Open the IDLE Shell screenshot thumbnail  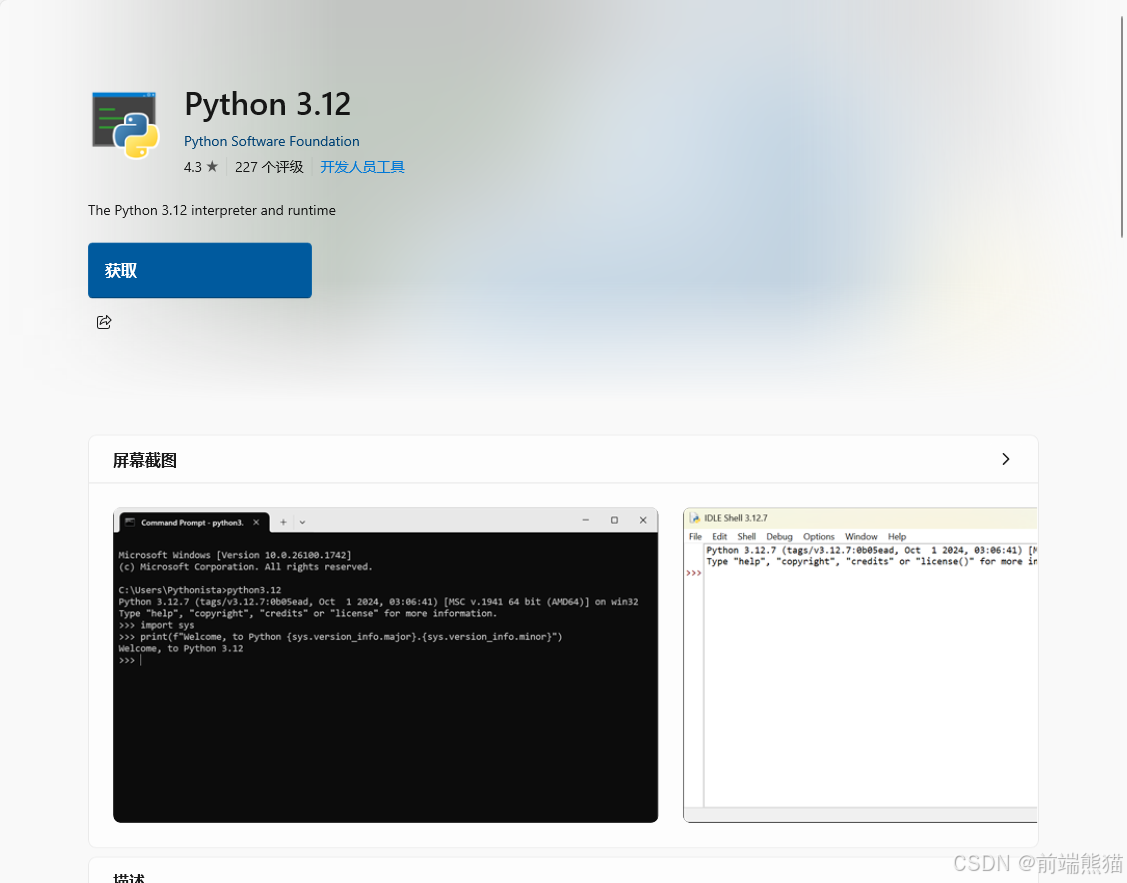[860, 665]
